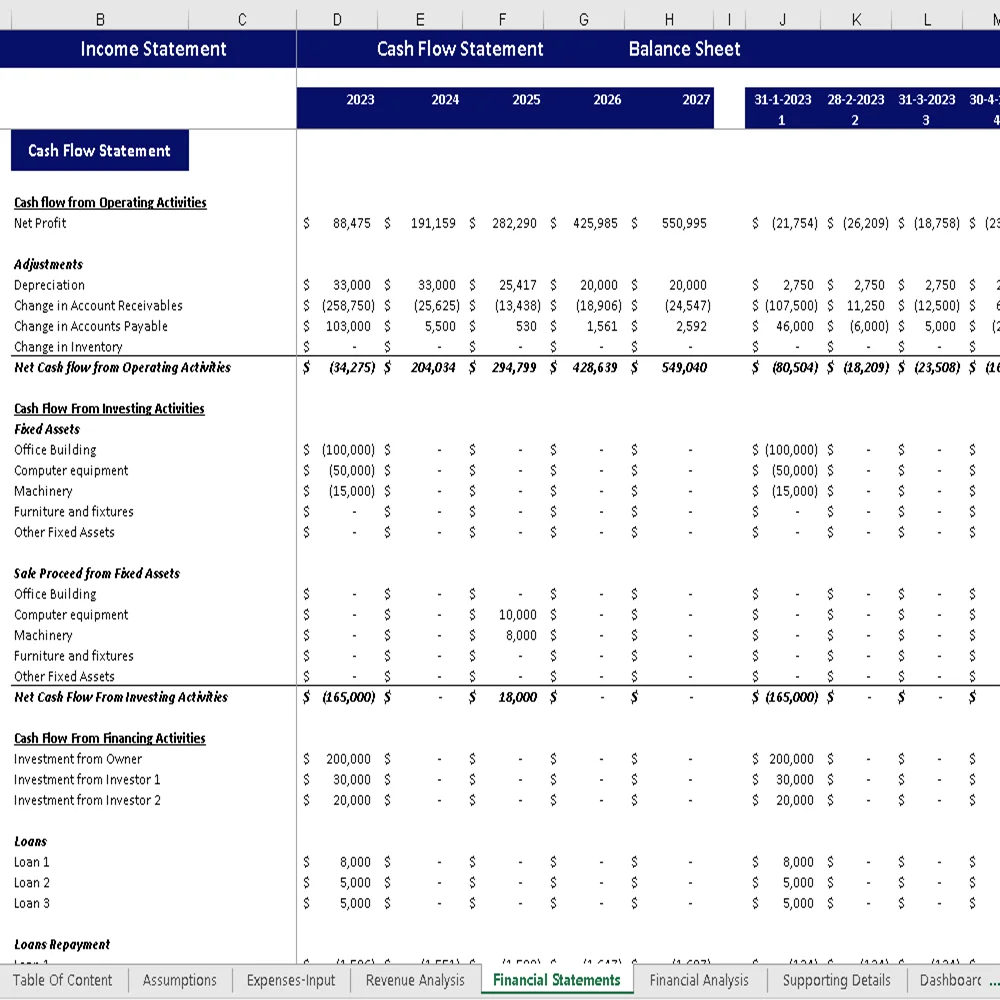Click the Net Profit row label
The width and height of the screenshot is (1000, 1000).
pyautogui.click(x=40, y=223)
